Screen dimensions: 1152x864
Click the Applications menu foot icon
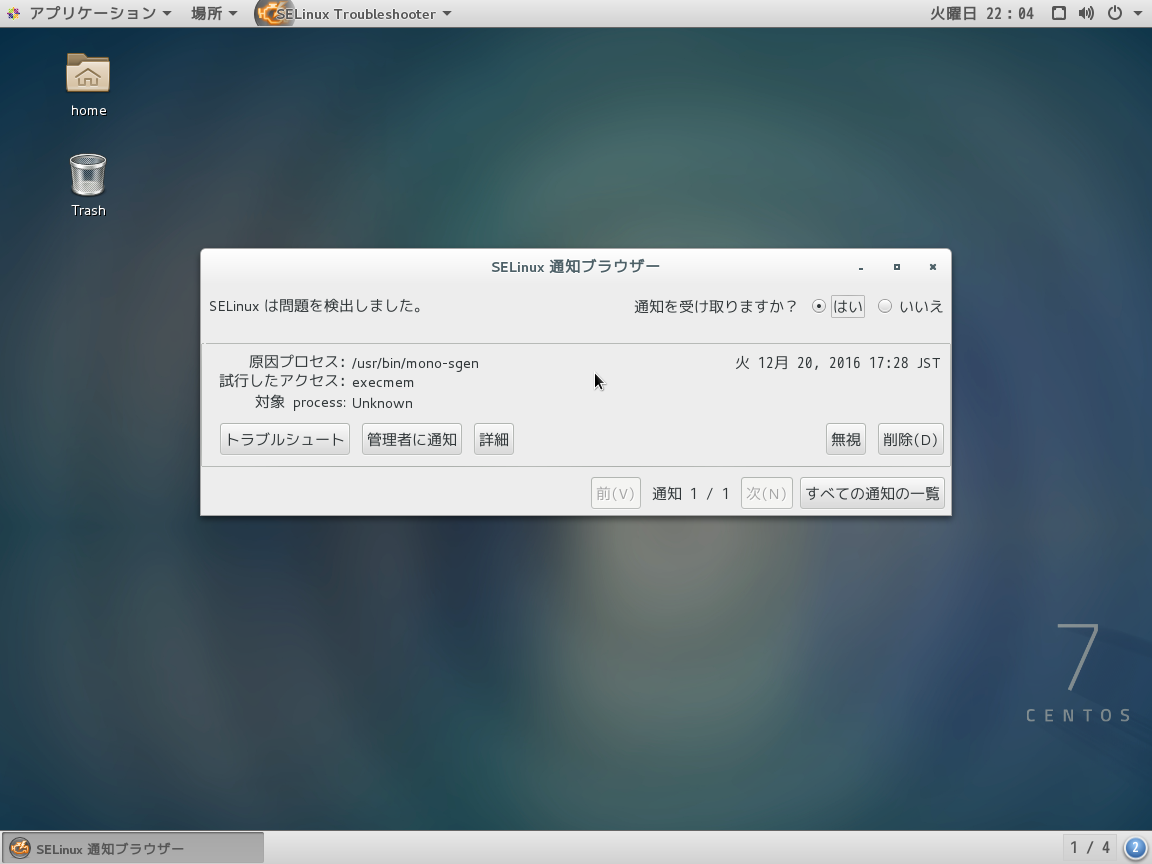[x=13, y=13]
